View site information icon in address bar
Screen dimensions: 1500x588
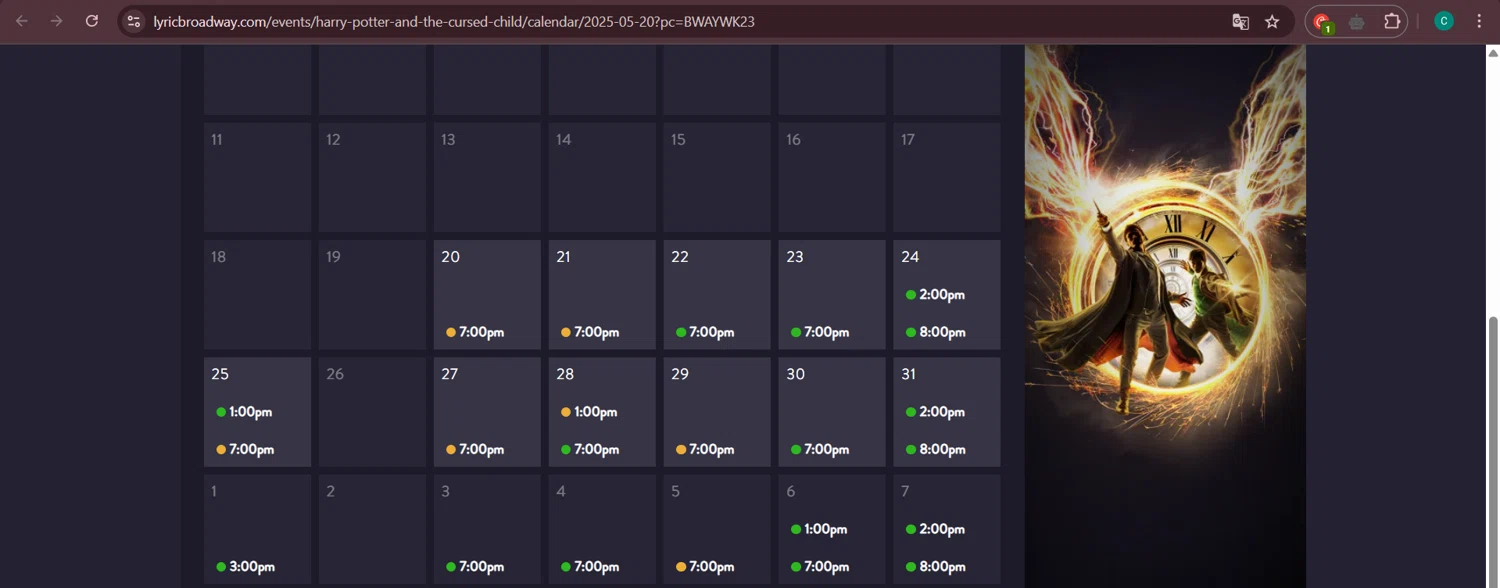coord(134,21)
